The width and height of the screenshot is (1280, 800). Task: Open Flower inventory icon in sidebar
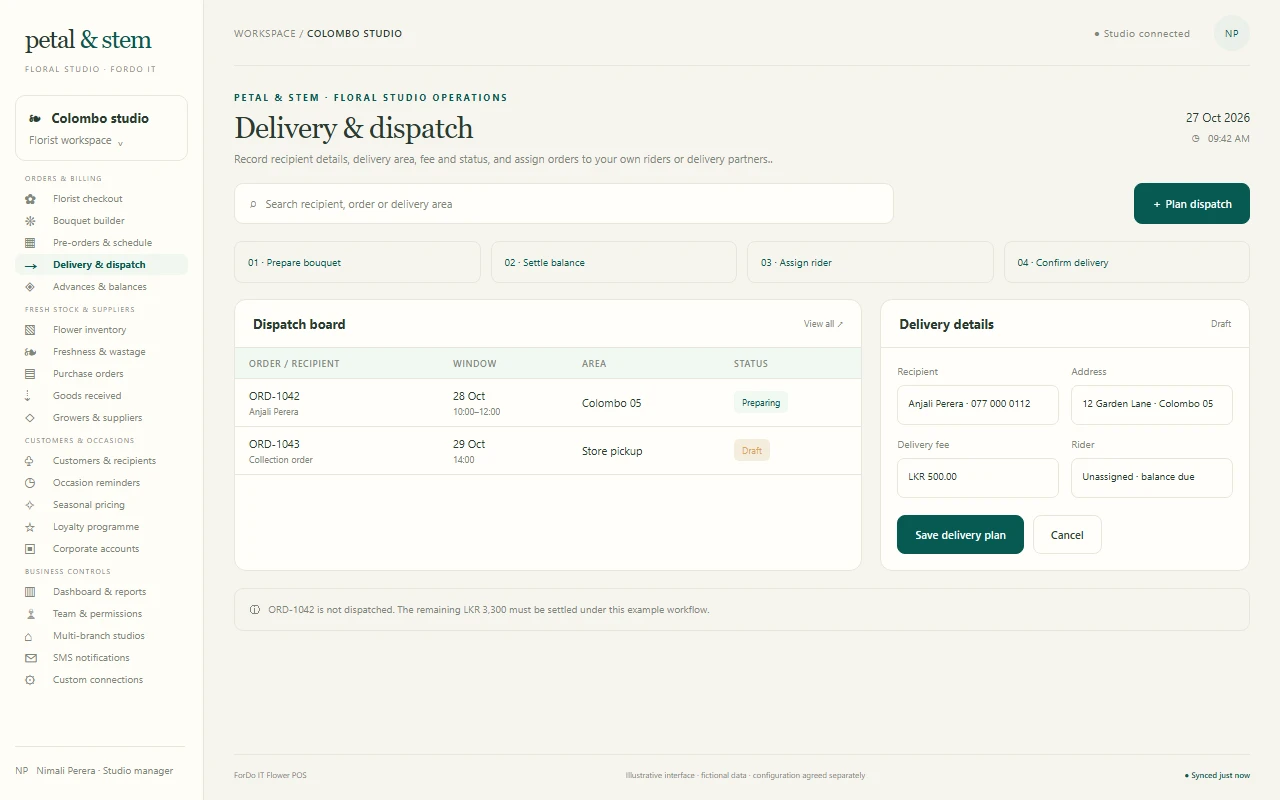click(x=30, y=330)
